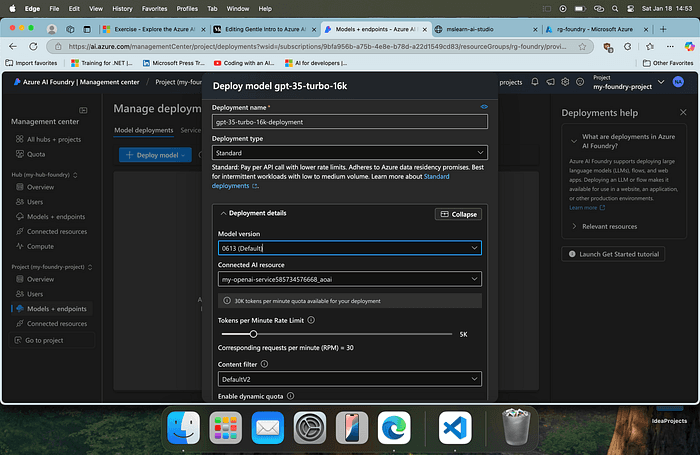Image resolution: width=700 pixels, height=455 pixels.
Task: Switch to the Model deployments tab
Action: click(143, 130)
